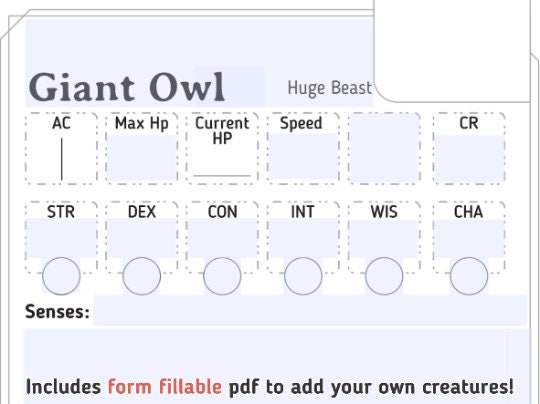
Task: Select the Speed value field
Action: pyautogui.click(x=303, y=157)
